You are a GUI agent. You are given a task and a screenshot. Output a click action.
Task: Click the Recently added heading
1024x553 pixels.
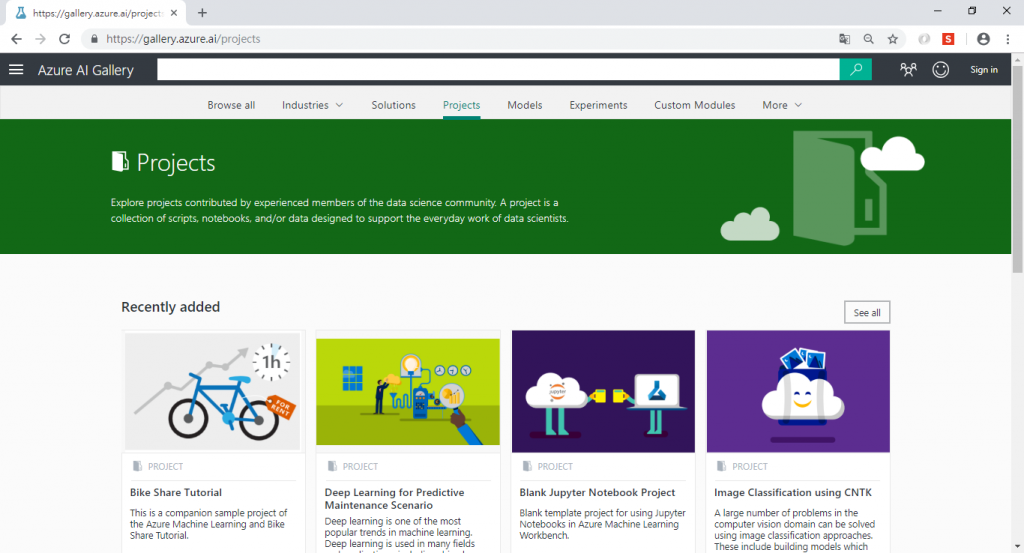click(170, 307)
